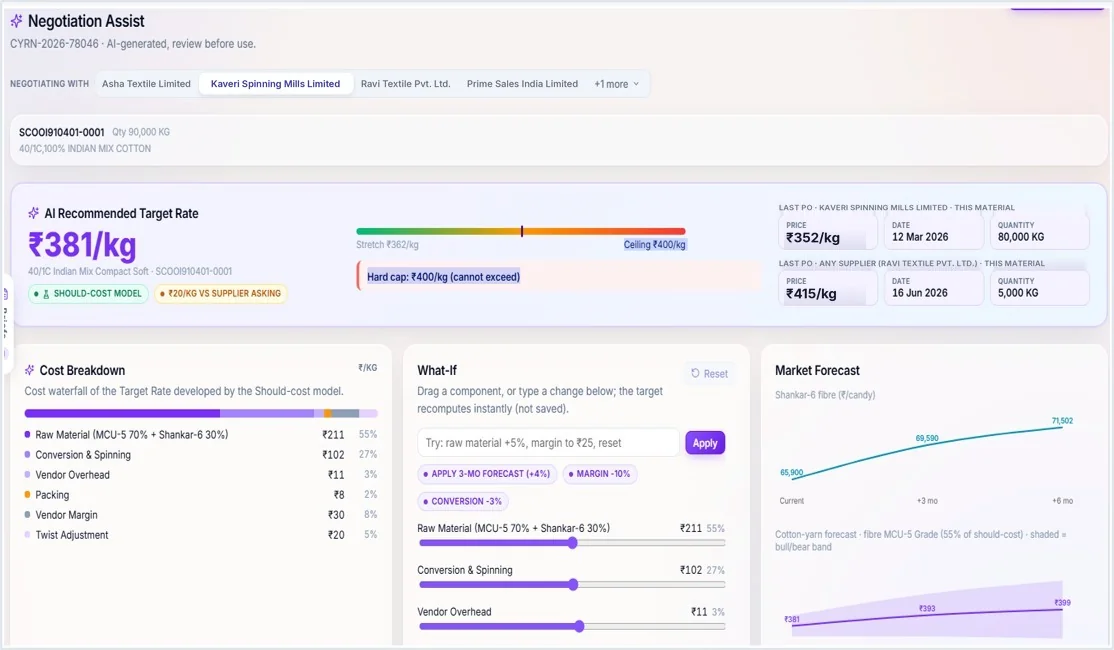Click the 69,590 forecast data point
This screenshot has height=650, width=1114.
[x=927, y=438]
